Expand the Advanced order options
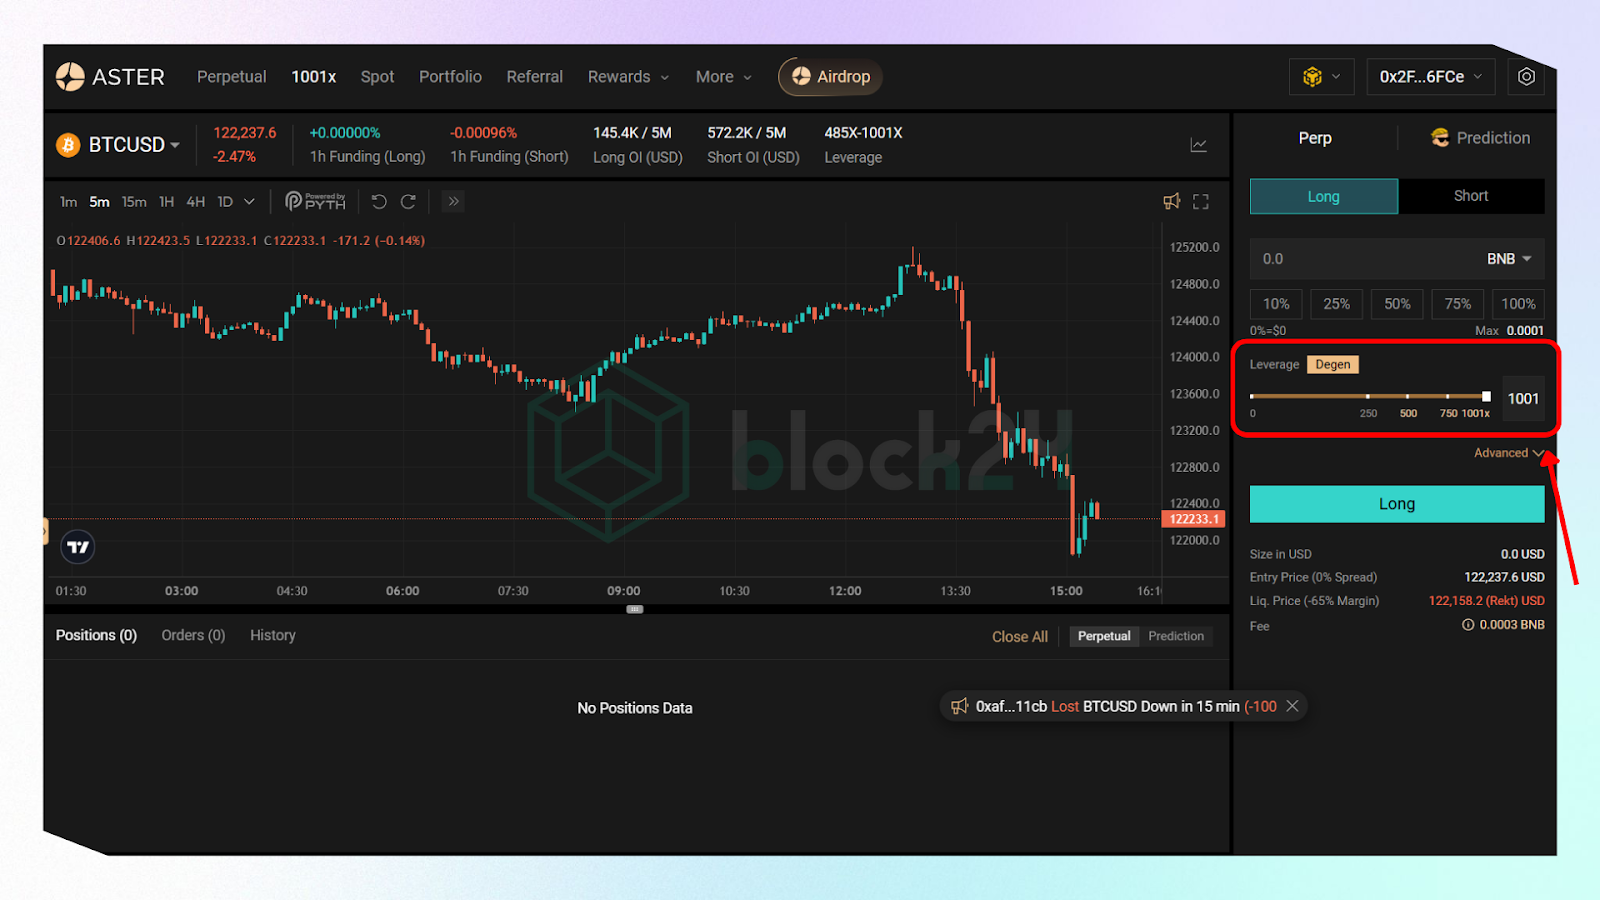The width and height of the screenshot is (1600, 900). 1507,453
